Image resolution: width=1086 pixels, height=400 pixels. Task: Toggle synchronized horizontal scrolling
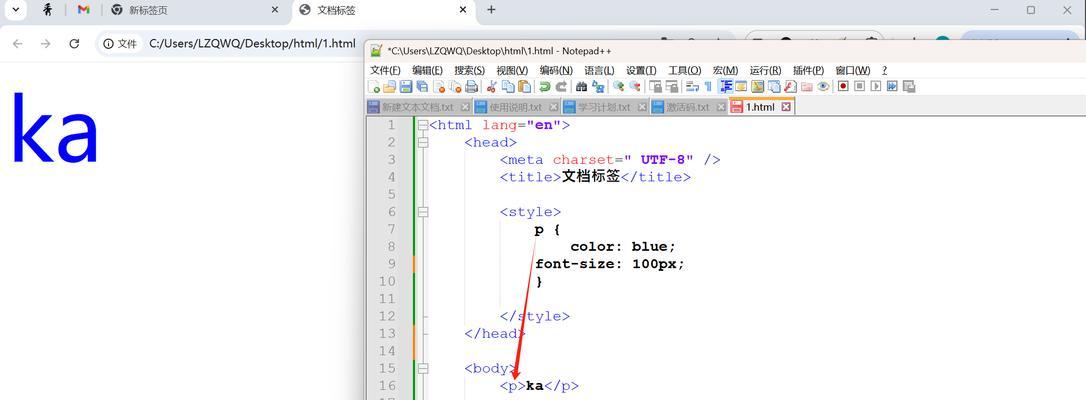[x=672, y=87]
